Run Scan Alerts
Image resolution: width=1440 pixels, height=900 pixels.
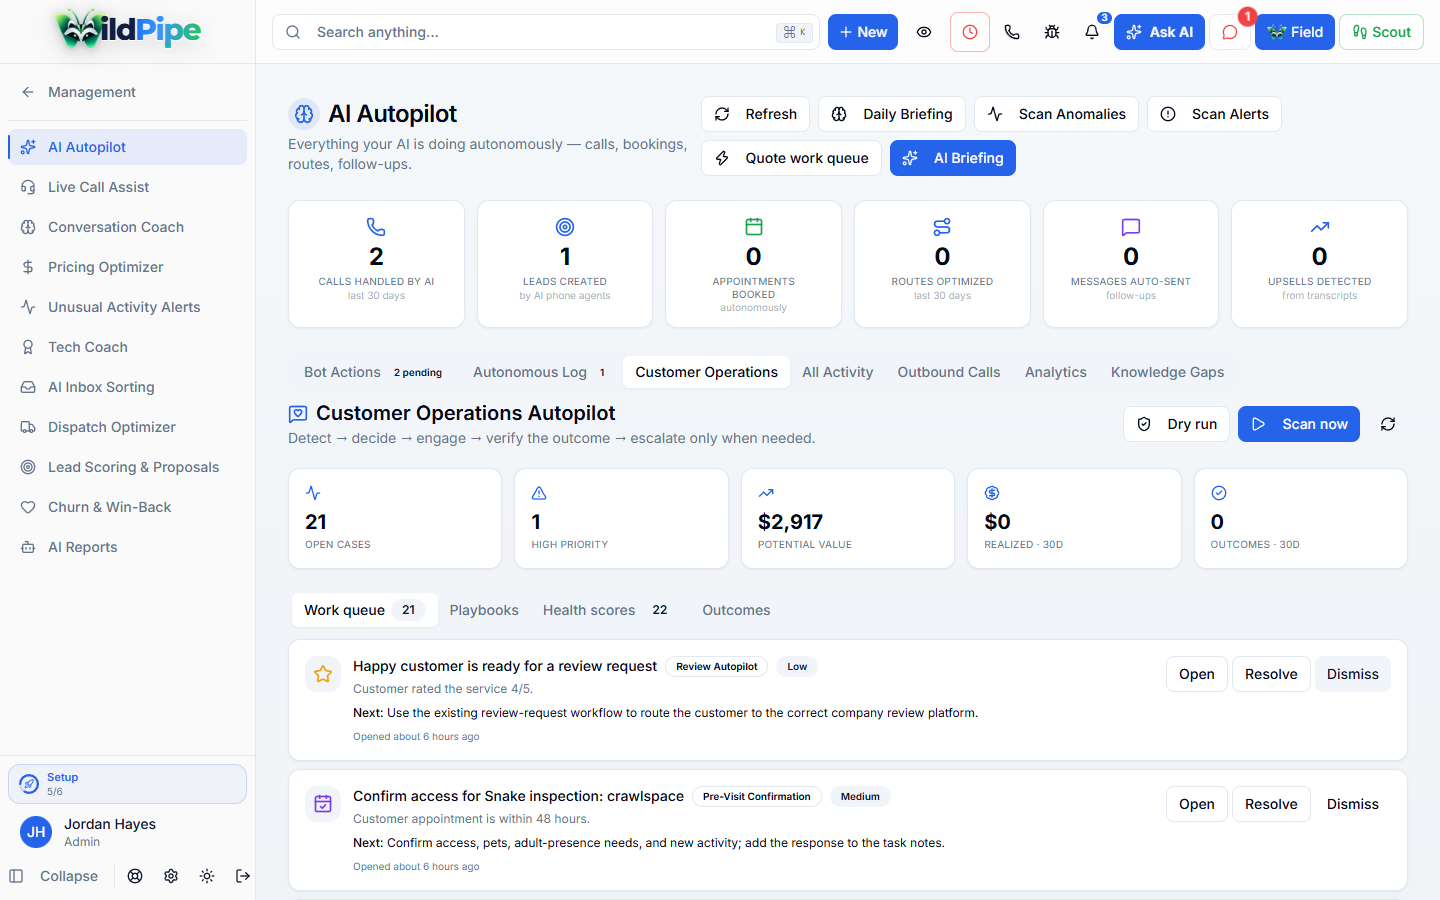(1214, 114)
